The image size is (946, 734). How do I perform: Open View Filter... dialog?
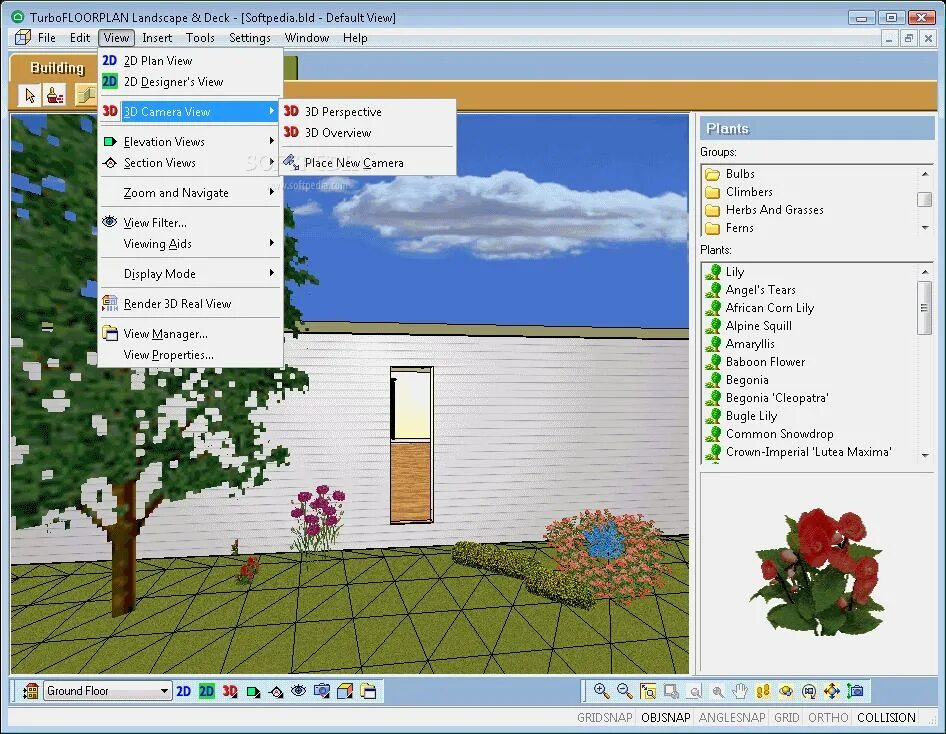190,223
